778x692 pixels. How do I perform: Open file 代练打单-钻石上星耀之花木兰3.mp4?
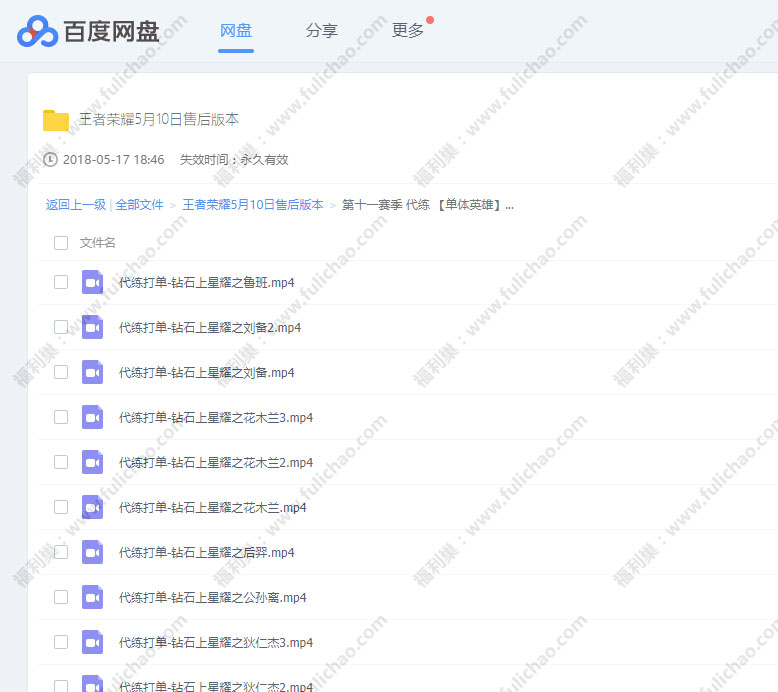[x=216, y=418]
